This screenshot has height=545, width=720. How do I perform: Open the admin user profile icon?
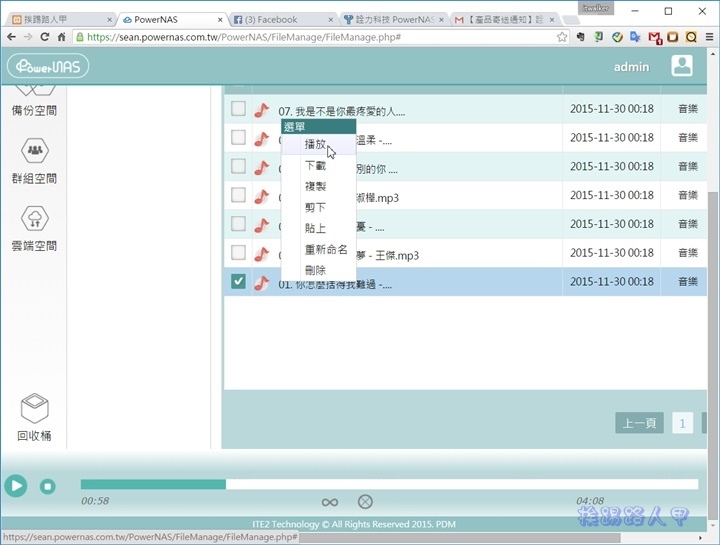[682, 67]
